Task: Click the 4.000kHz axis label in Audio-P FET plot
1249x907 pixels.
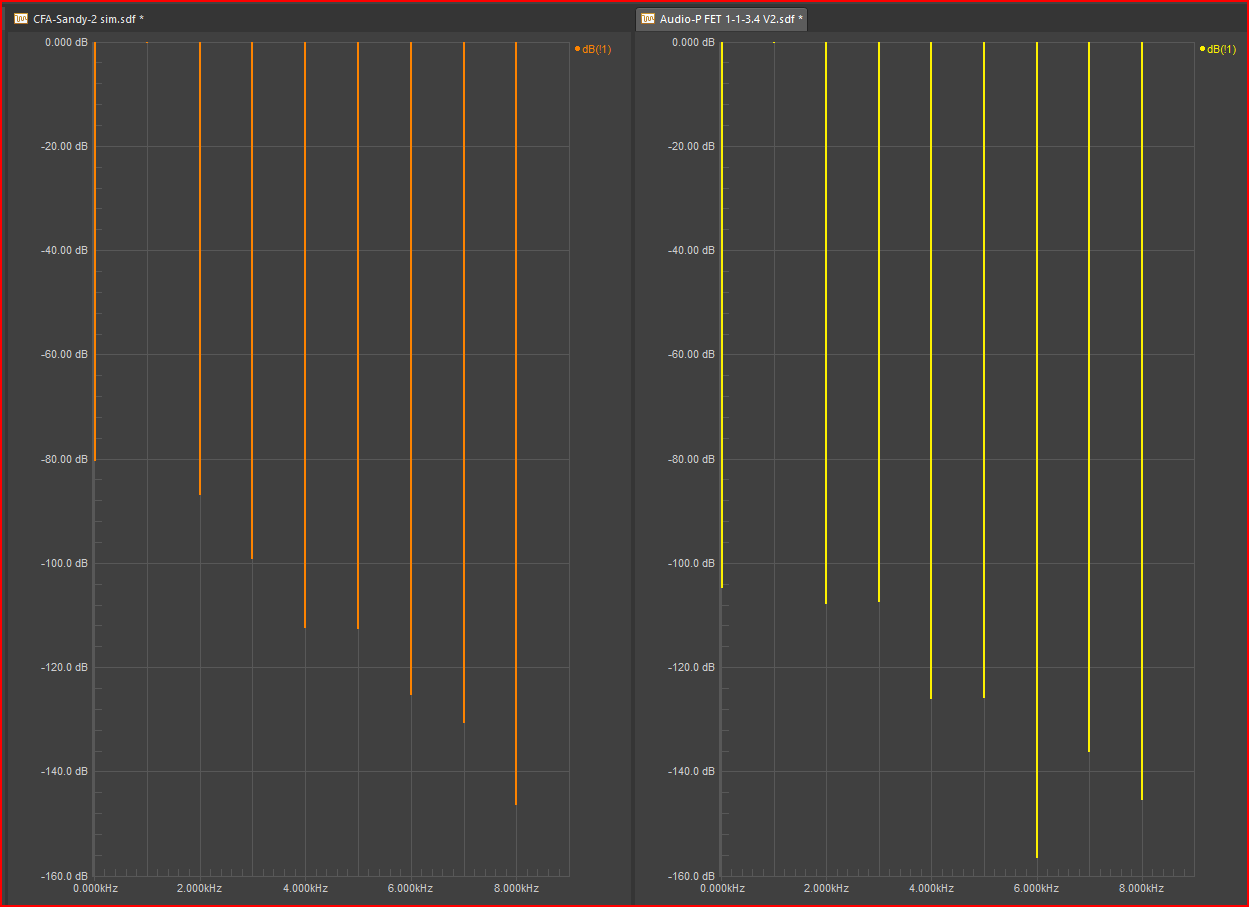Action: [x=931, y=888]
